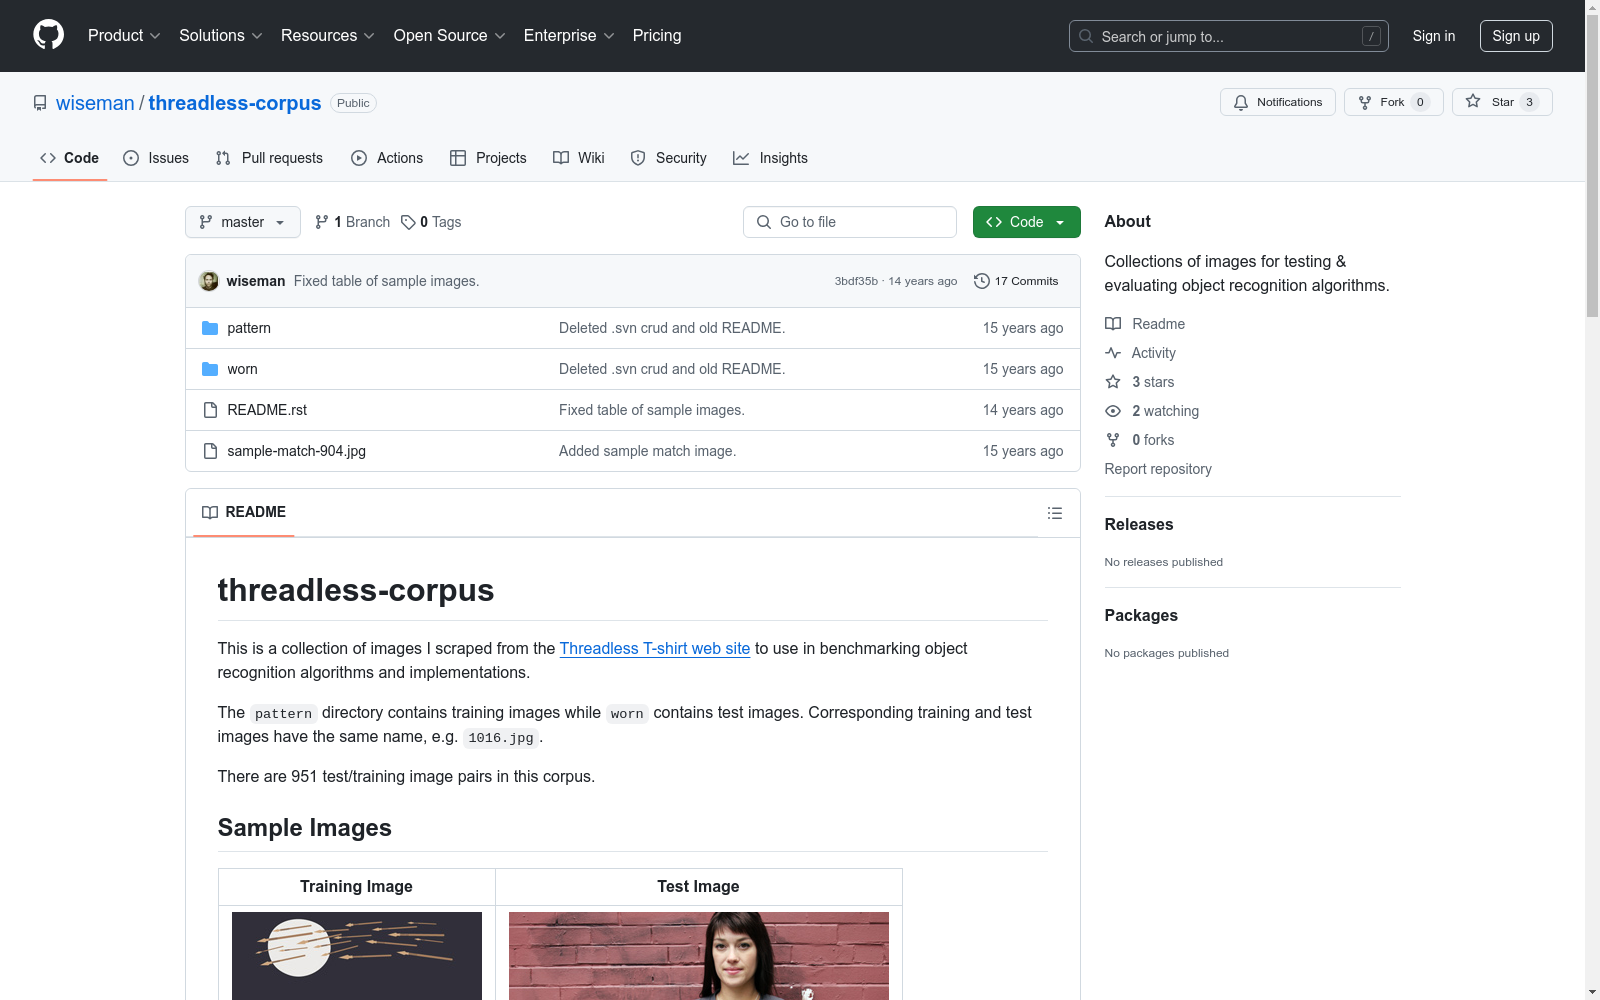Click the repository icon beside wiseman

click(x=40, y=103)
